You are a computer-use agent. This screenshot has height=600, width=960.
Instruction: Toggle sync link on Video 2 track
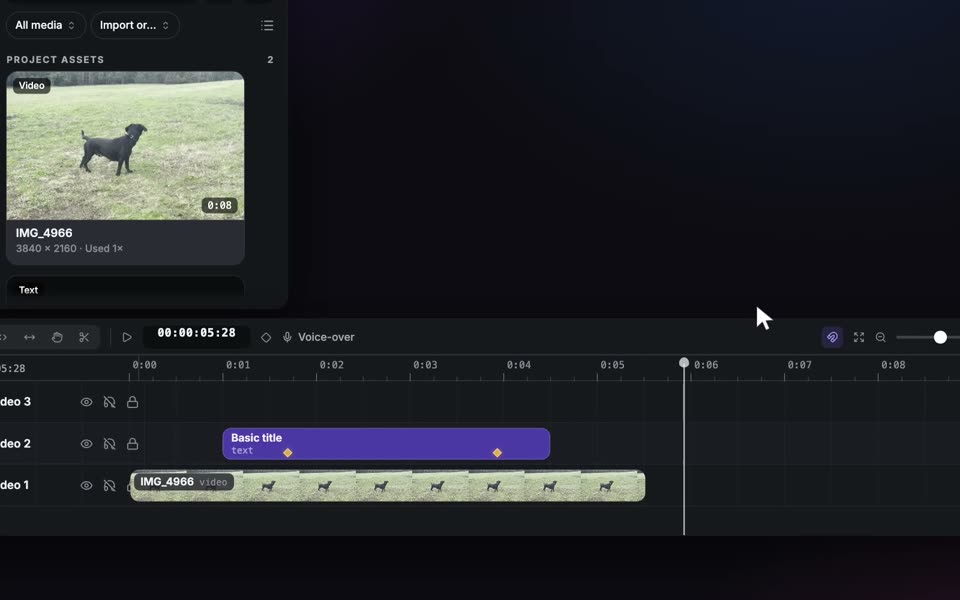point(110,444)
